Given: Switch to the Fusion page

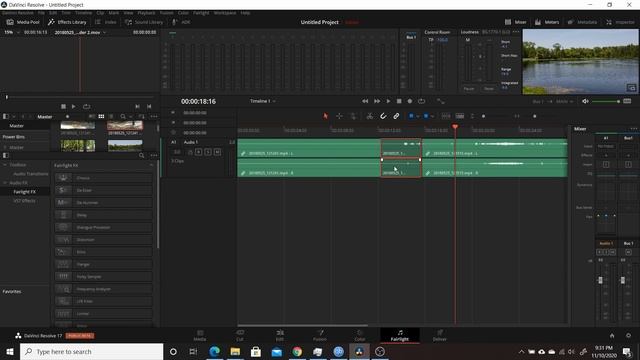Looking at the screenshot, I should 320,336.
